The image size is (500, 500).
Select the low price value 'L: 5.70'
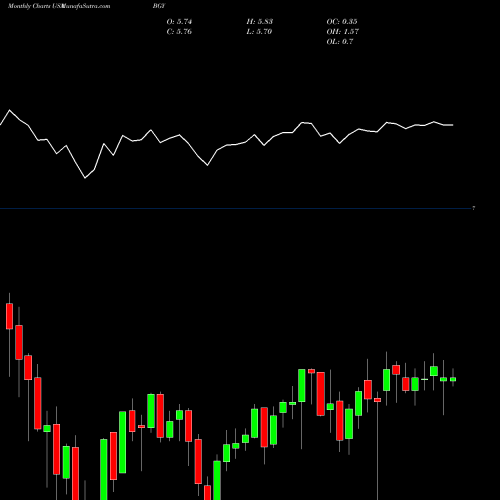point(259,32)
